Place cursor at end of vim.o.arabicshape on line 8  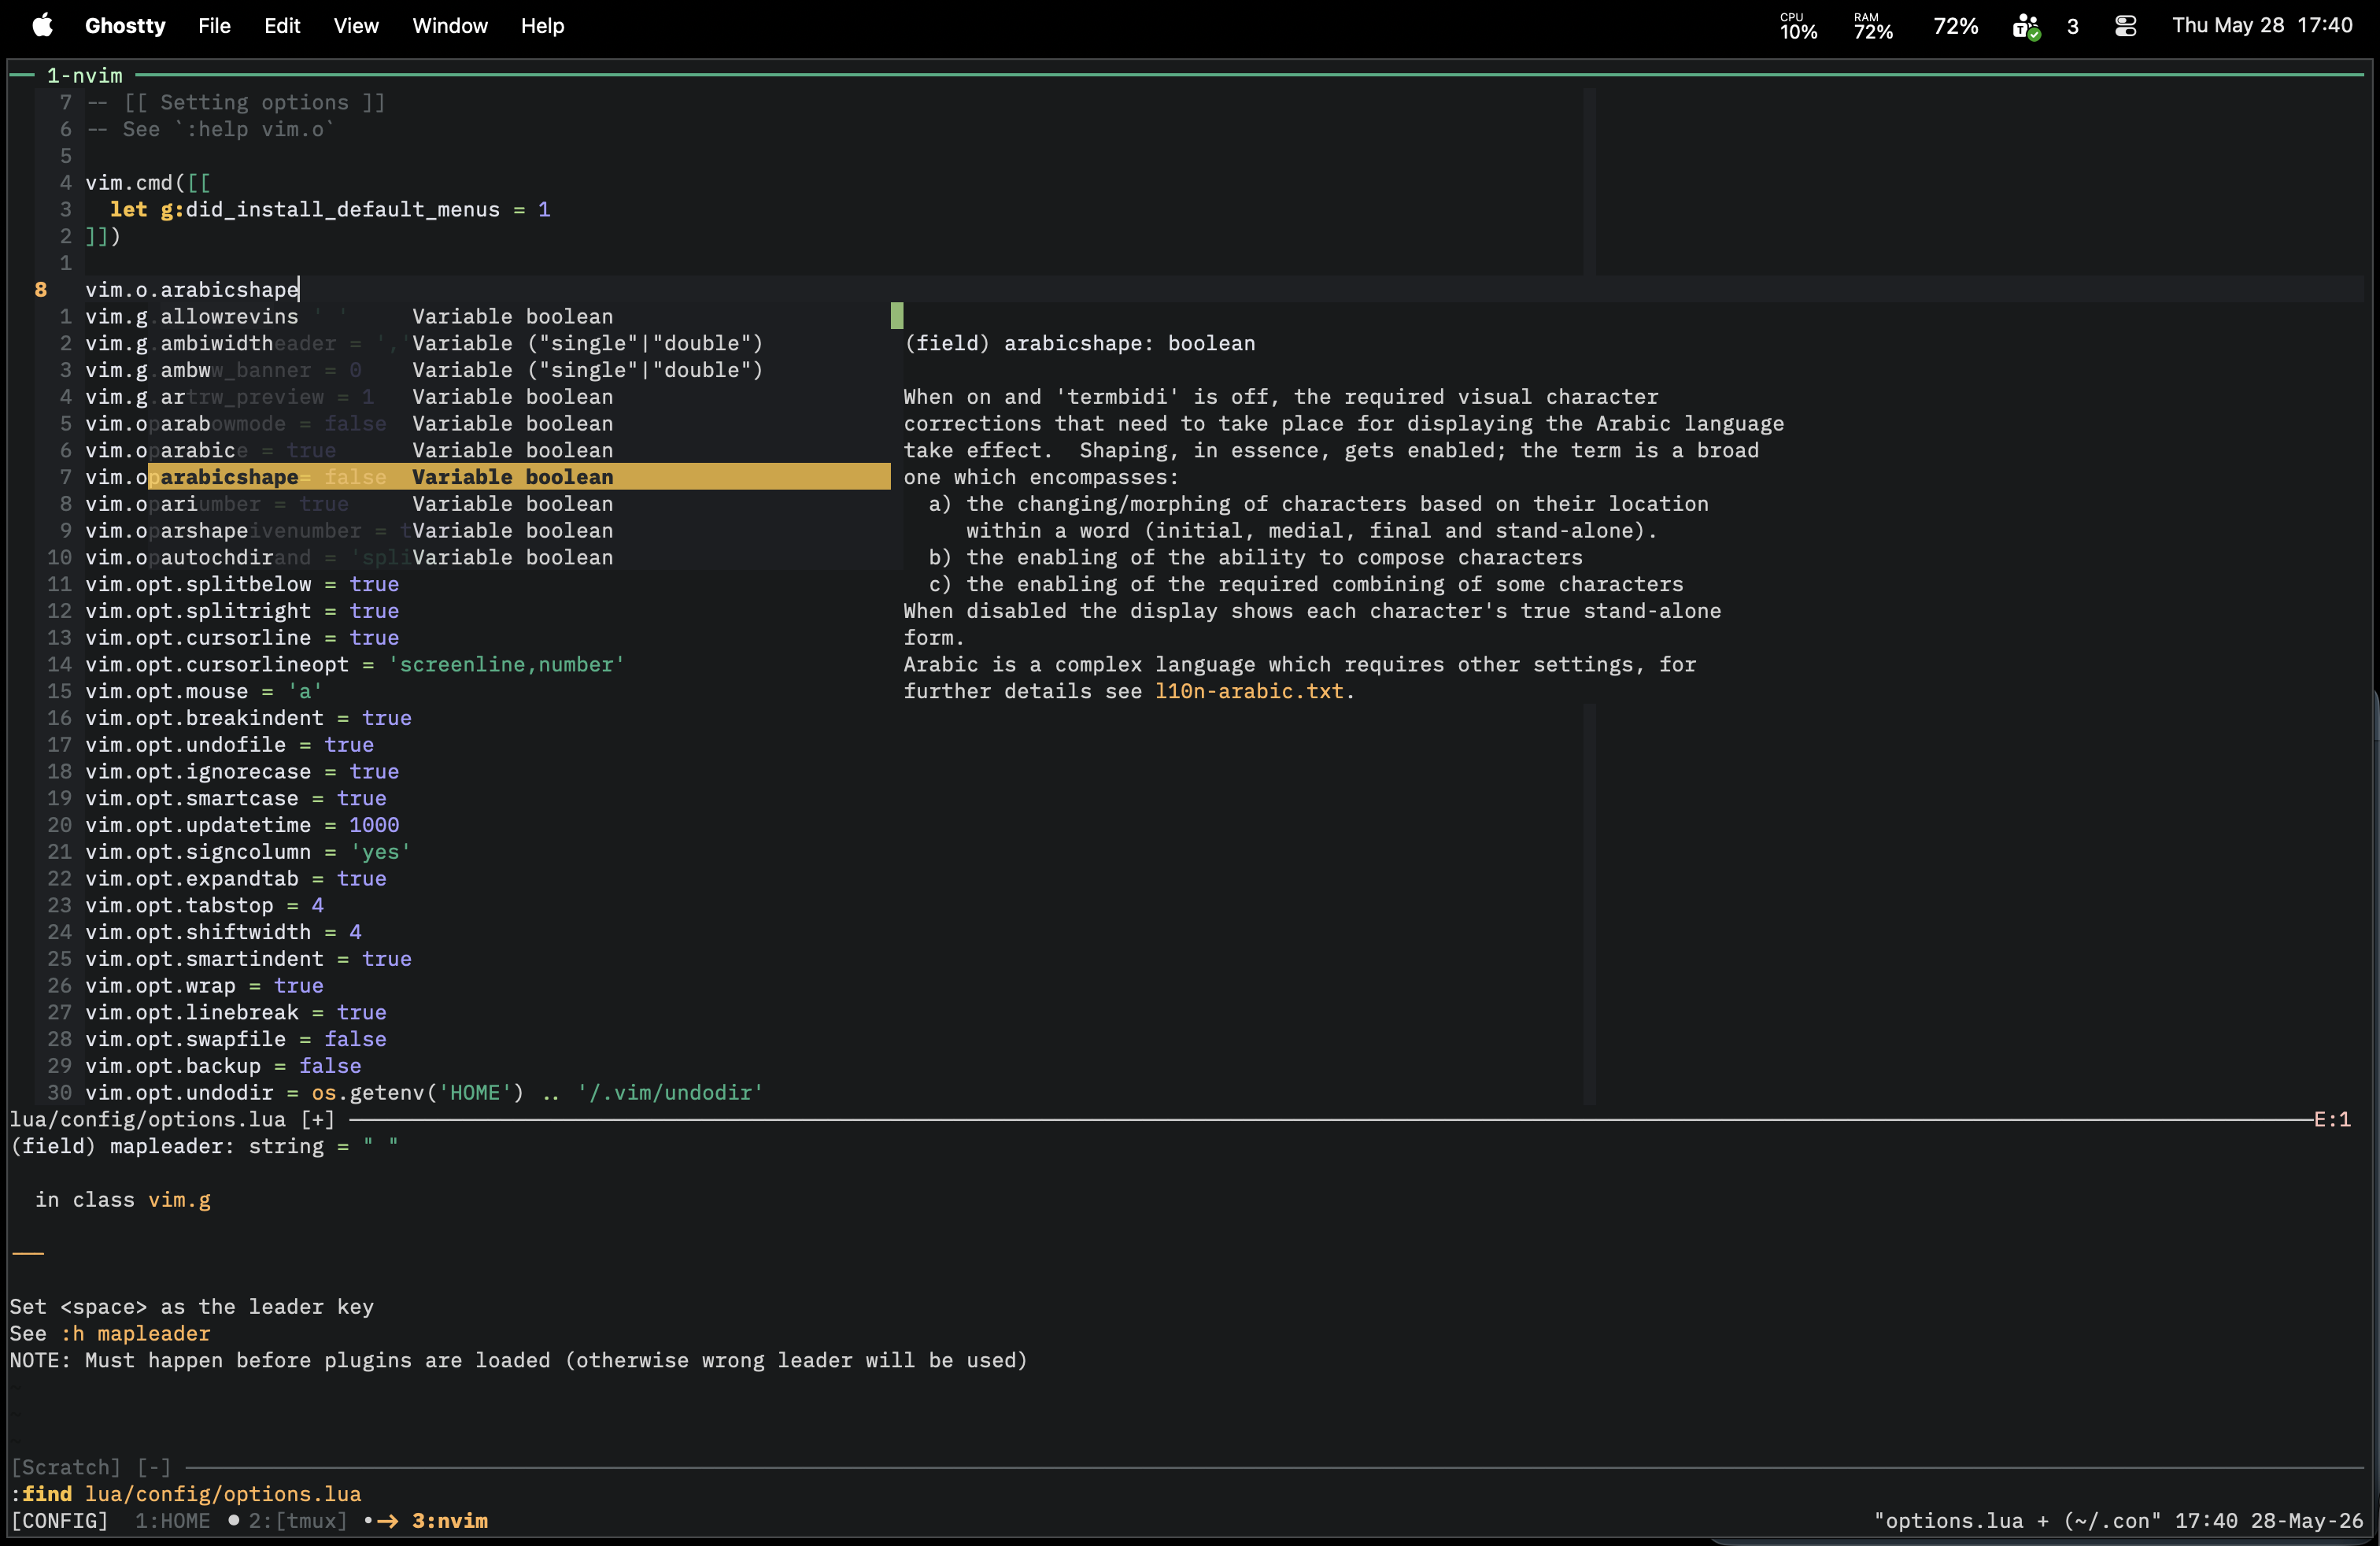(299, 290)
